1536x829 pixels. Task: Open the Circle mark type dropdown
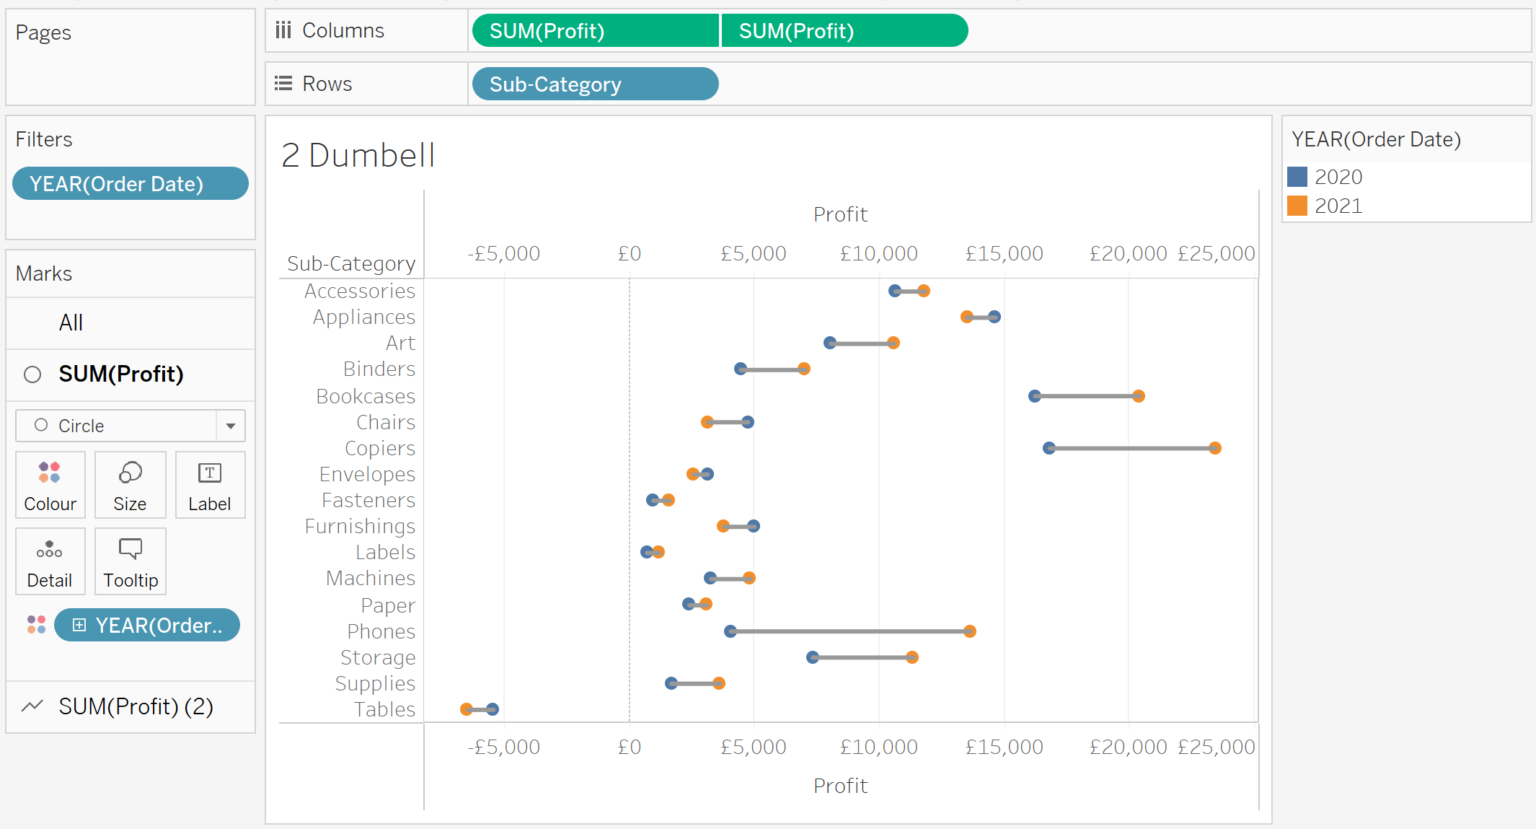tap(230, 425)
